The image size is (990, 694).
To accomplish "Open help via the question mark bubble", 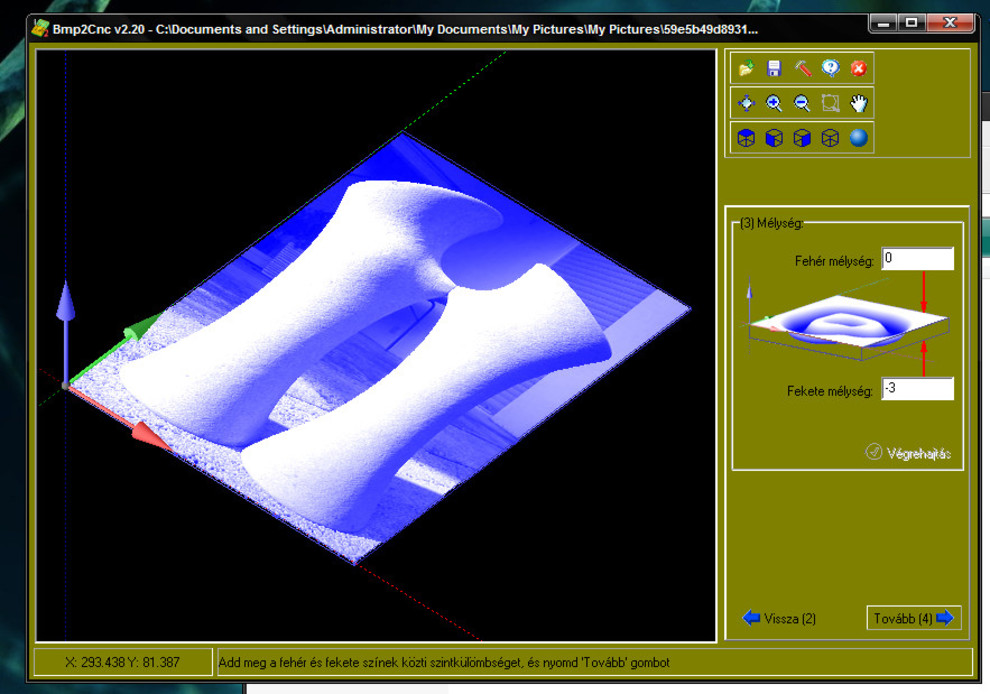I will (830, 68).
